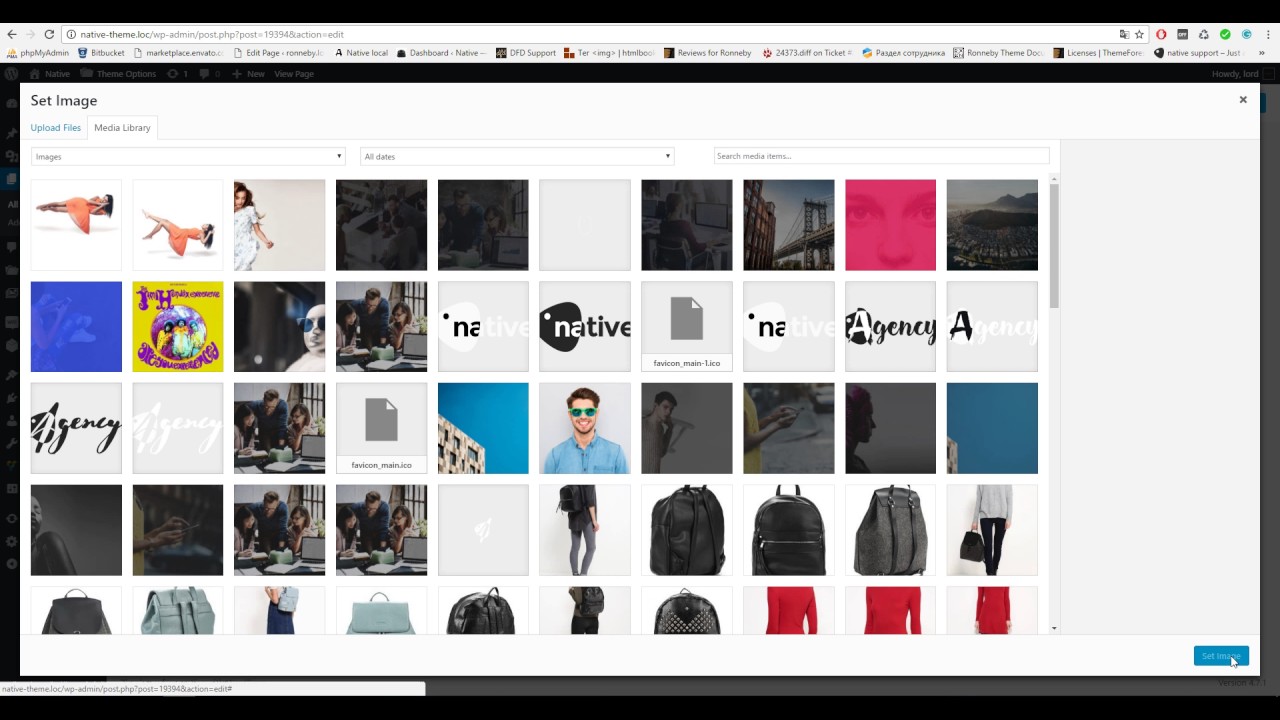Click the browser back arrow
1280x720 pixels.
coord(12,34)
